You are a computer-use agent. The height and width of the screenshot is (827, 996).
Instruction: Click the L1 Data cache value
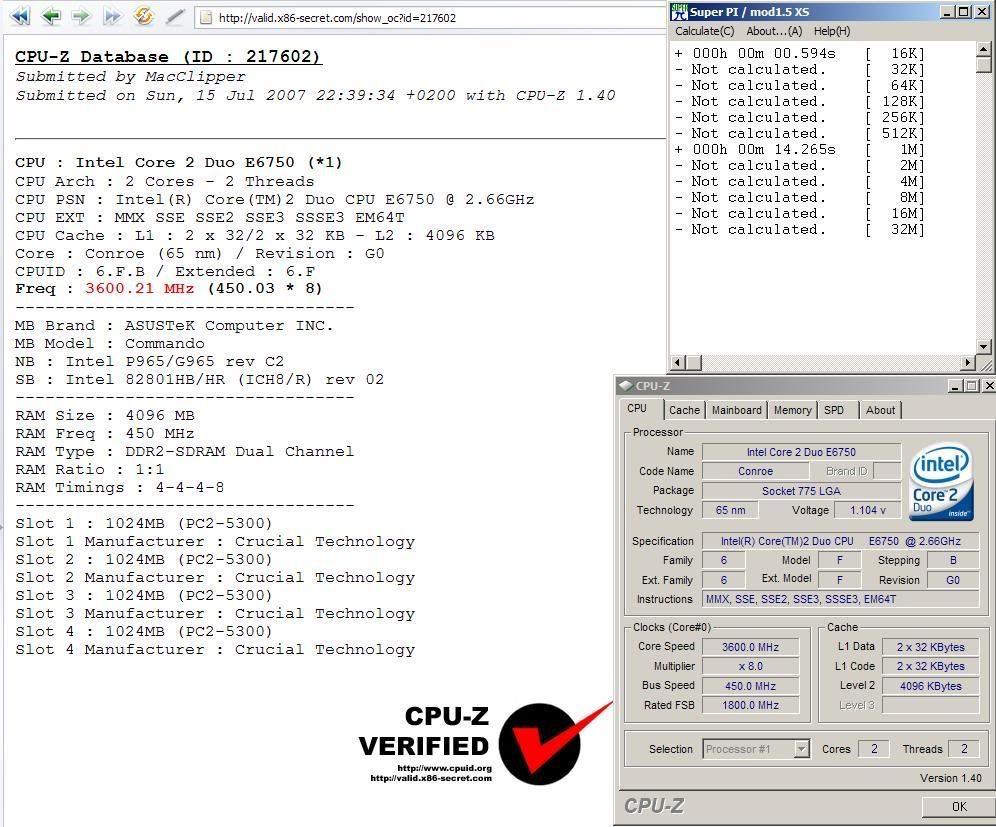[x=931, y=647]
